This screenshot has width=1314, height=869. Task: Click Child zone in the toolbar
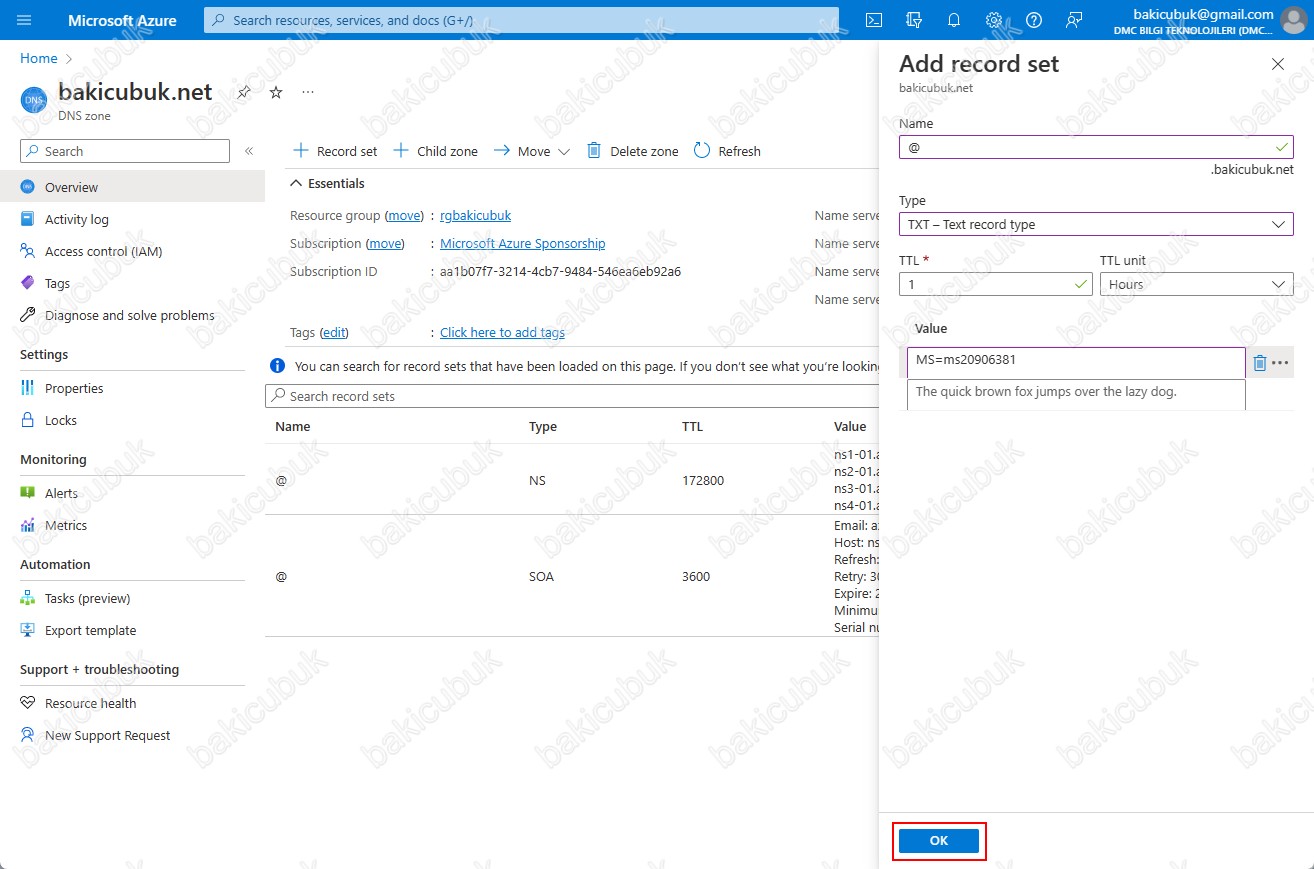(435, 151)
